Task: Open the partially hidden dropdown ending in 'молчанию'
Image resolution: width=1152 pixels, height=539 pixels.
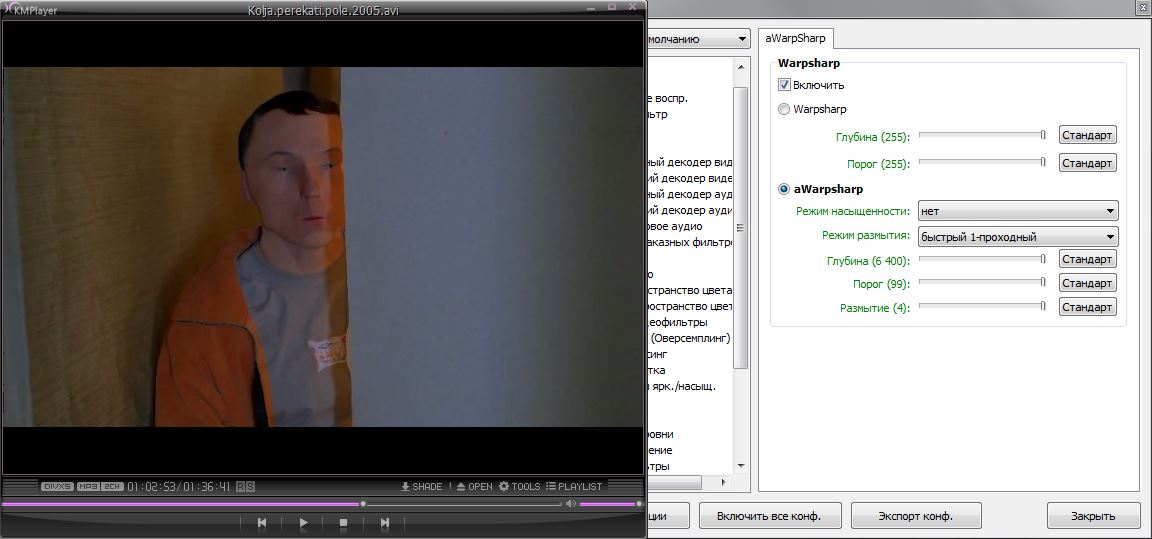Action: tap(700, 39)
